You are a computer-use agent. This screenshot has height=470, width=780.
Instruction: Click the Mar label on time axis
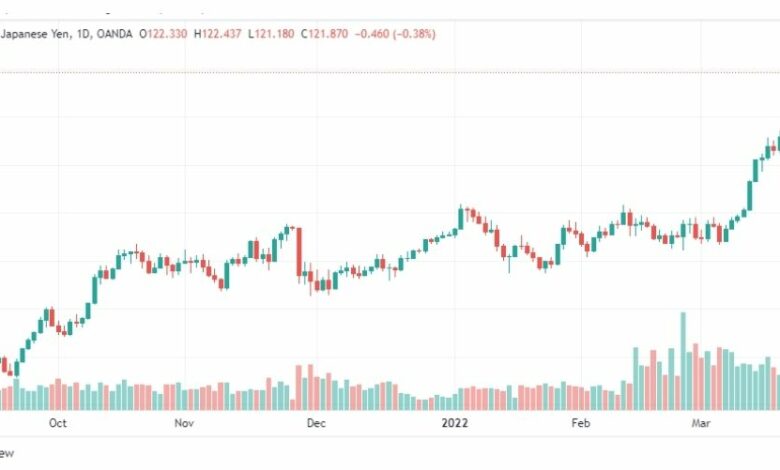pos(701,423)
